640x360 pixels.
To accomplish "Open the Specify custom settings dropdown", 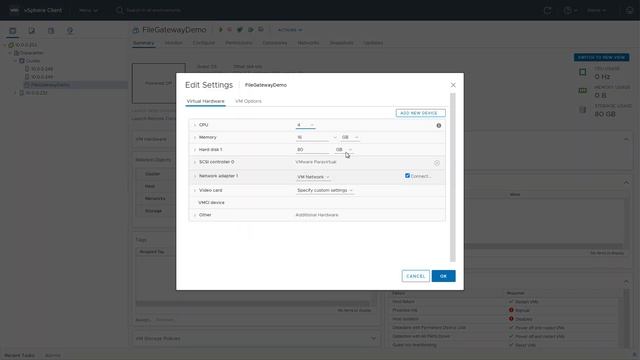I will coord(325,191).
